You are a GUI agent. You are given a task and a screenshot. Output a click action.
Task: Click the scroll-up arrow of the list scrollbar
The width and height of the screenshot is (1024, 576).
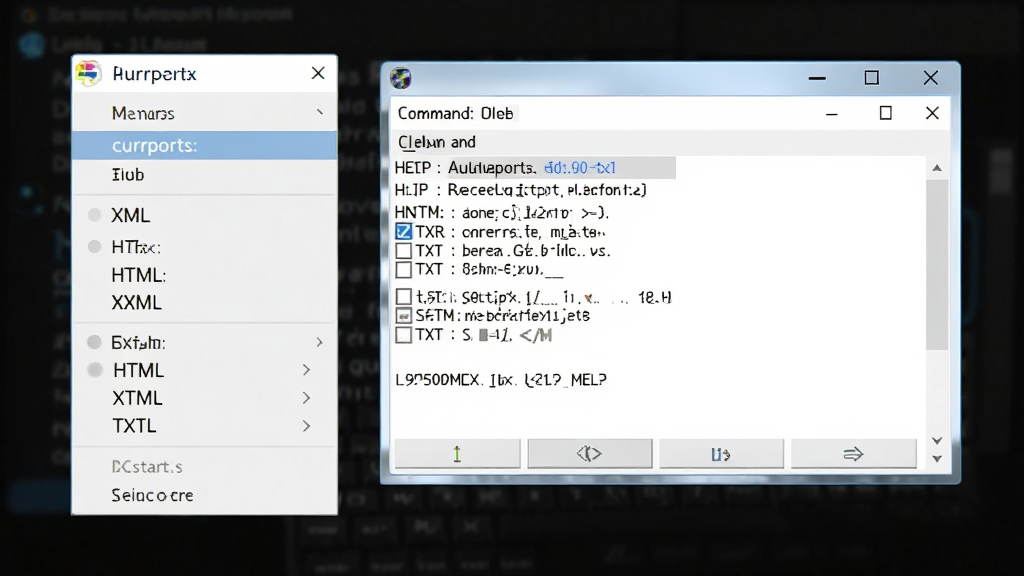point(937,168)
